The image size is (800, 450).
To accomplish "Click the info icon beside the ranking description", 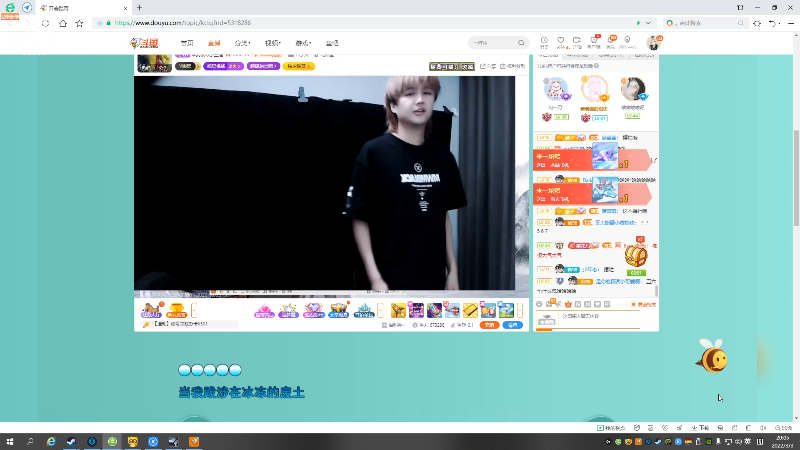I will click(x=596, y=66).
